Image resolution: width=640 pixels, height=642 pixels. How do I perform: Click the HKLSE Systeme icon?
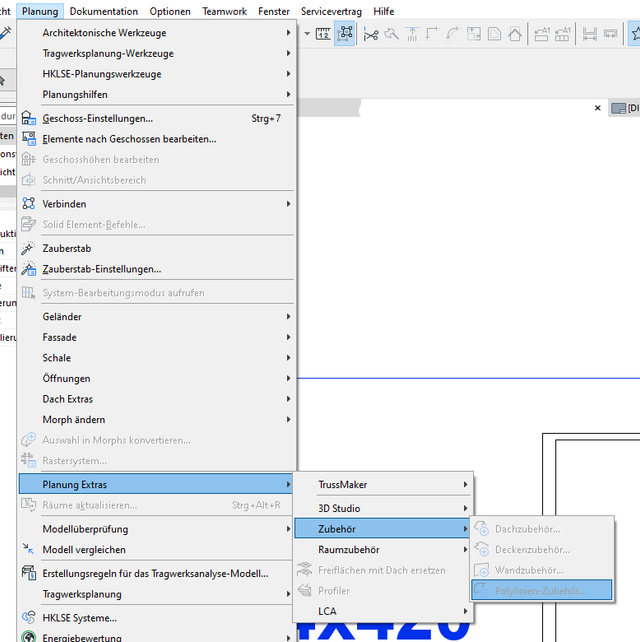coord(29,617)
